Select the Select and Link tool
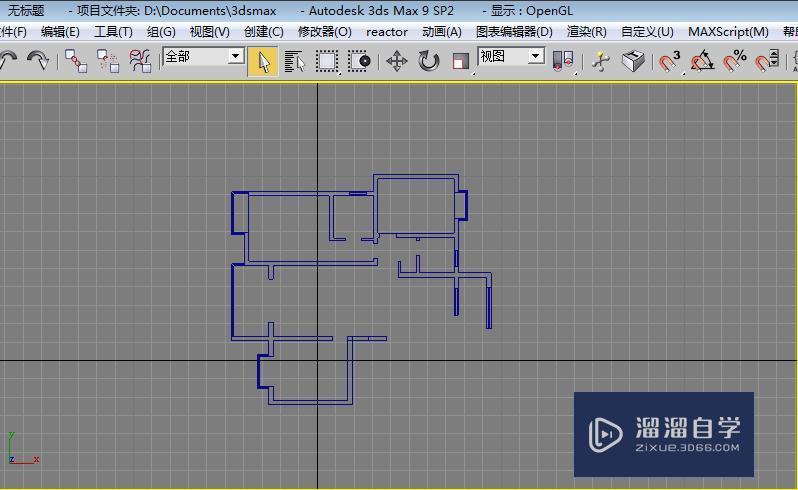 click(76, 61)
